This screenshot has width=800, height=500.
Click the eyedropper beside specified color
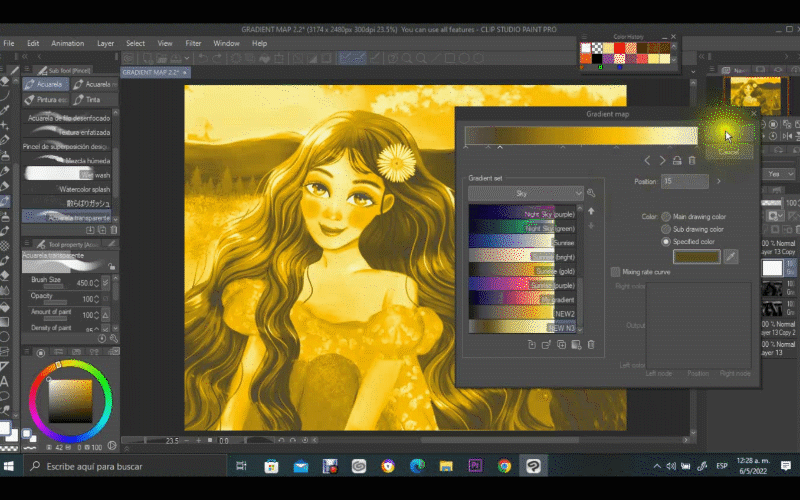(731, 257)
